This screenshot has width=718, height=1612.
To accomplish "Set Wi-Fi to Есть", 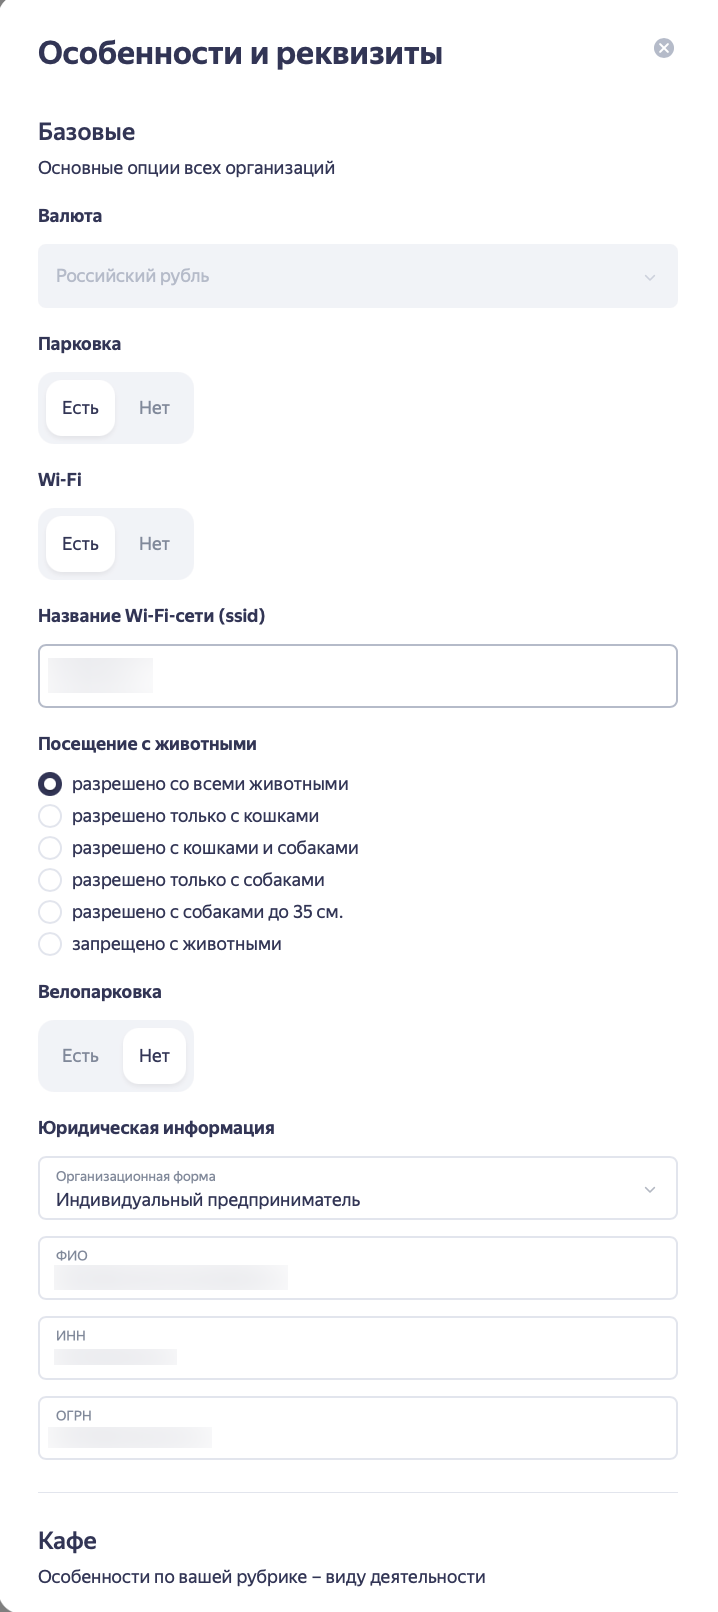I will point(80,544).
